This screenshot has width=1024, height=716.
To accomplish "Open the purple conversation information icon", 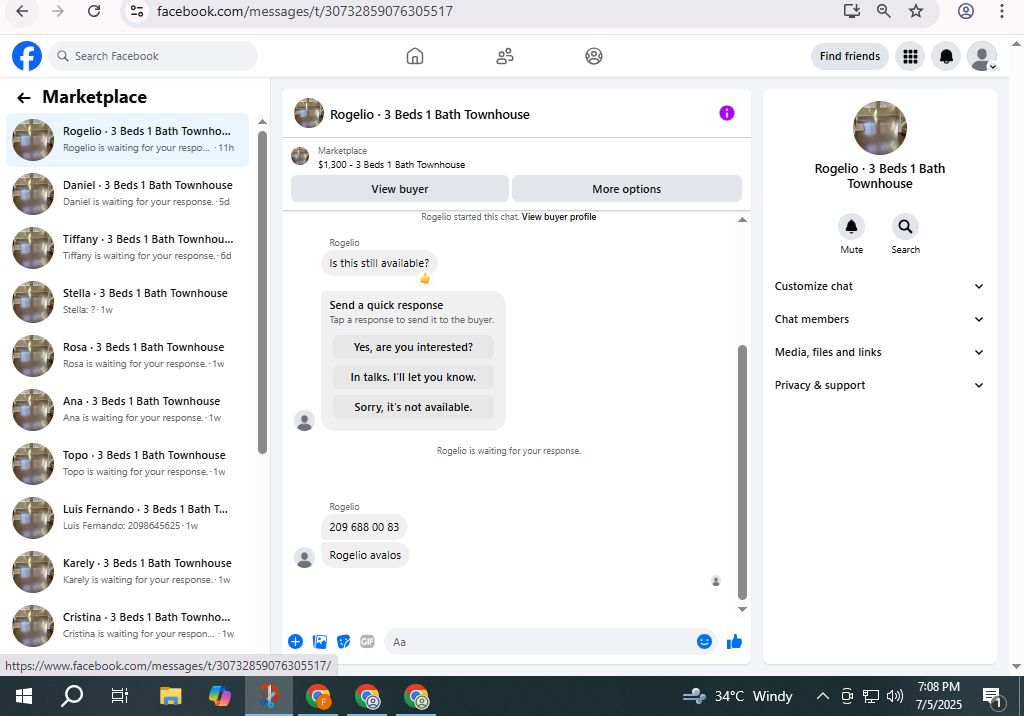I will pos(727,114).
